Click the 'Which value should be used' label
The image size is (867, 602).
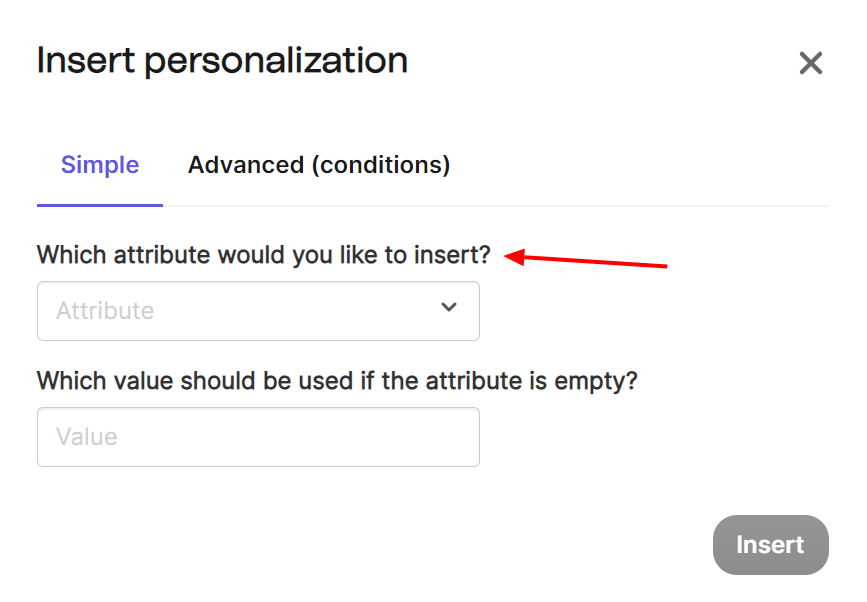[337, 381]
